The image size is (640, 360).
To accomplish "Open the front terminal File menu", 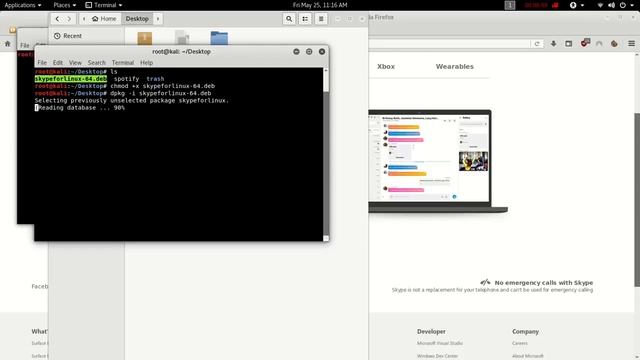I will click(x=42, y=62).
